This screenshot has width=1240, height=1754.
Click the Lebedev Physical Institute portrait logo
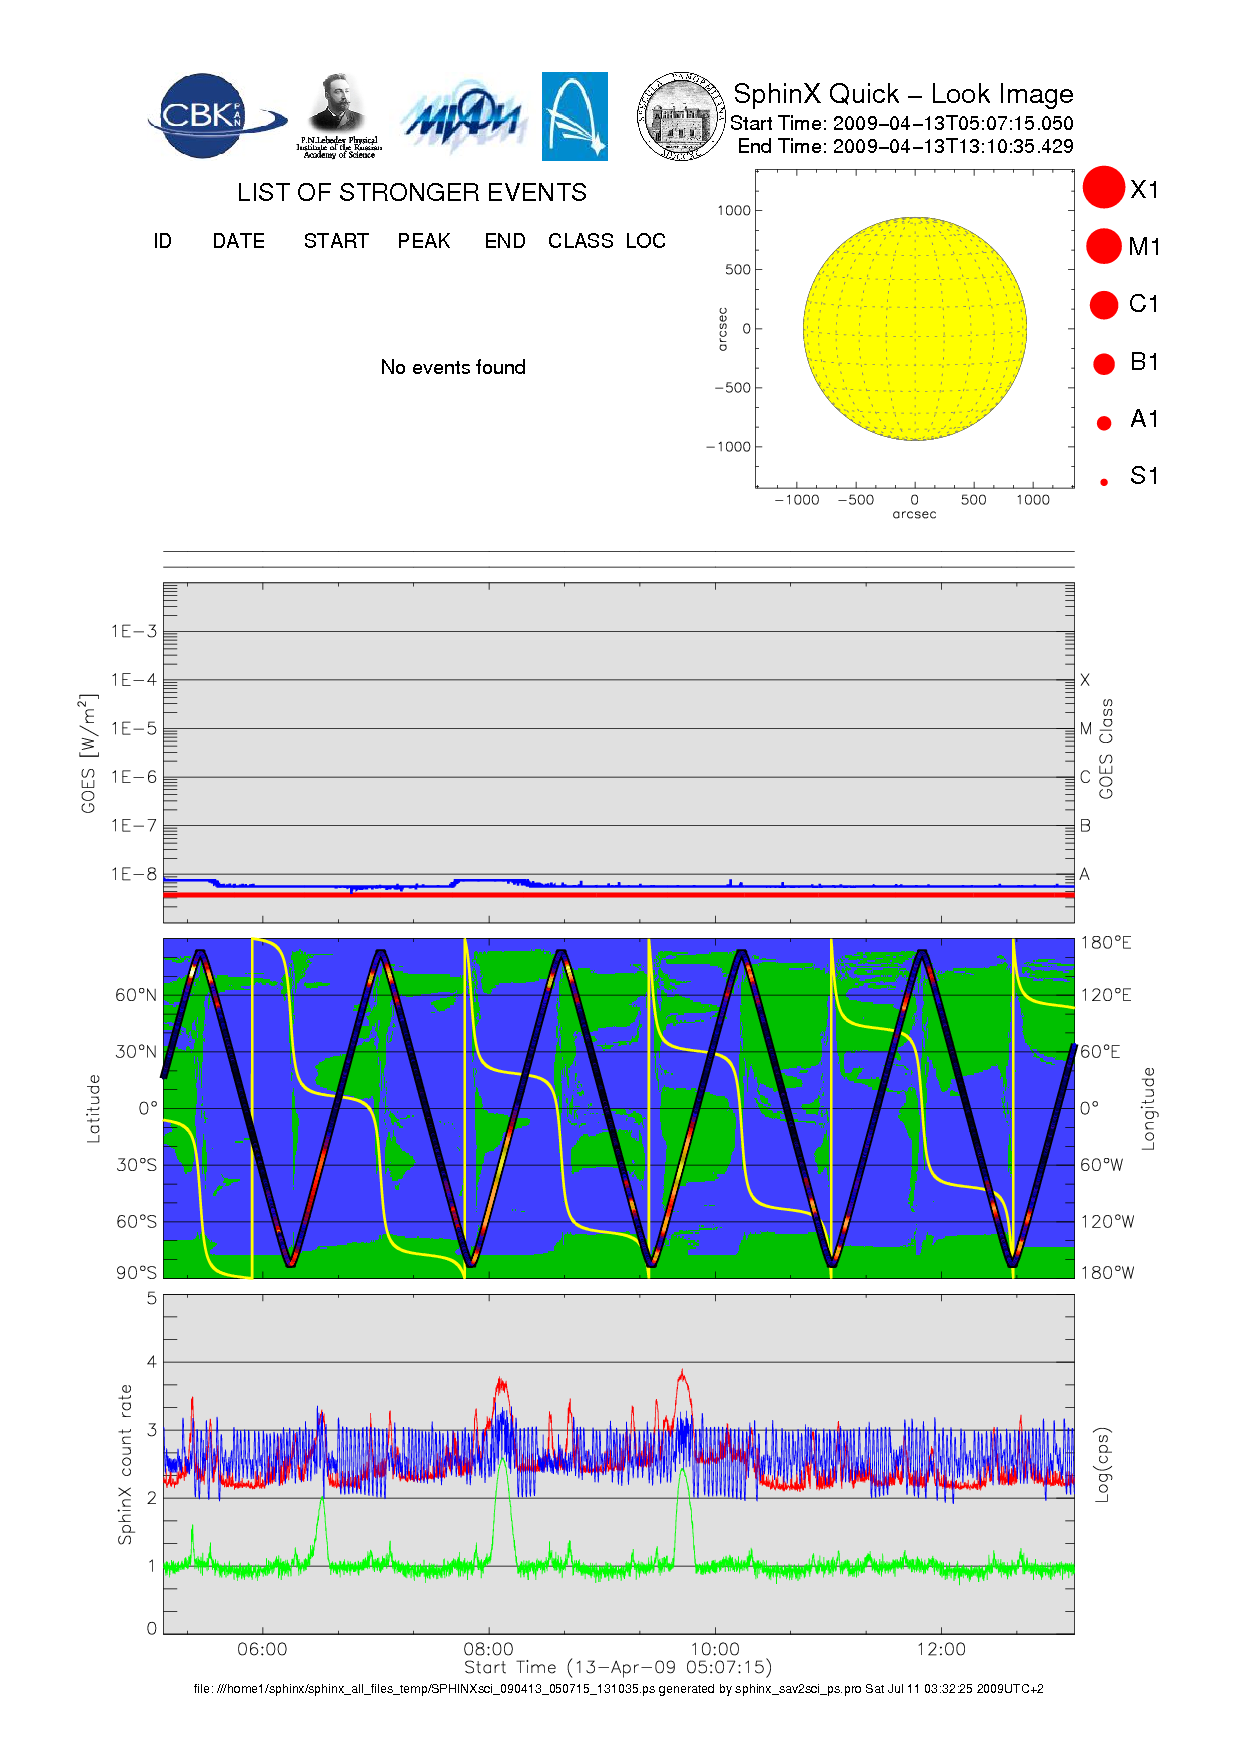(x=338, y=115)
